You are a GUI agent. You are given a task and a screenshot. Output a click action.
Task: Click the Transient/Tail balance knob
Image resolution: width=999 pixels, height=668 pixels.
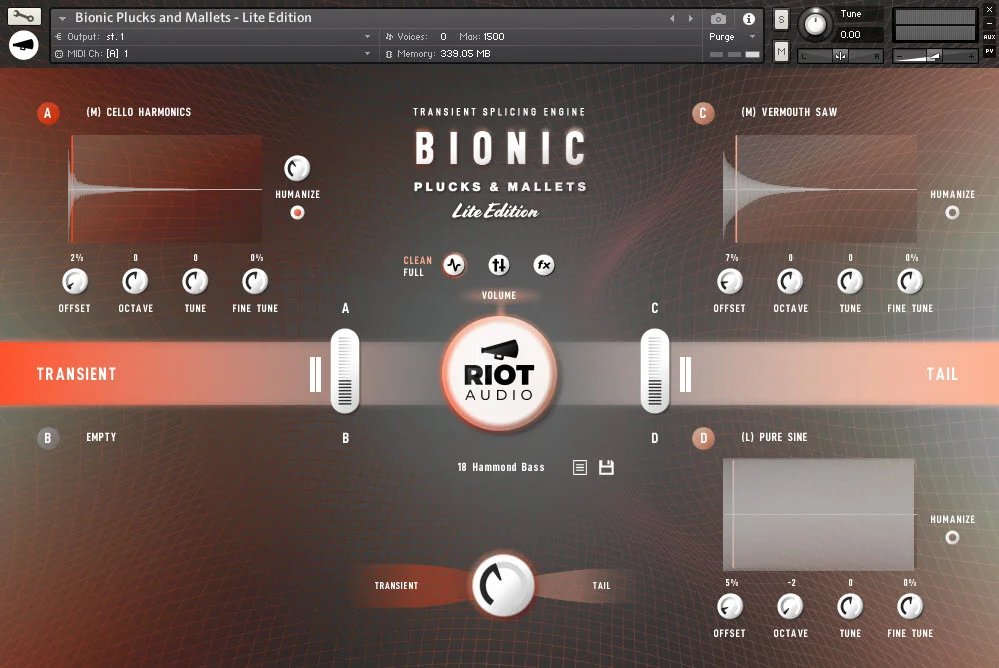click(x=503, y=586)
